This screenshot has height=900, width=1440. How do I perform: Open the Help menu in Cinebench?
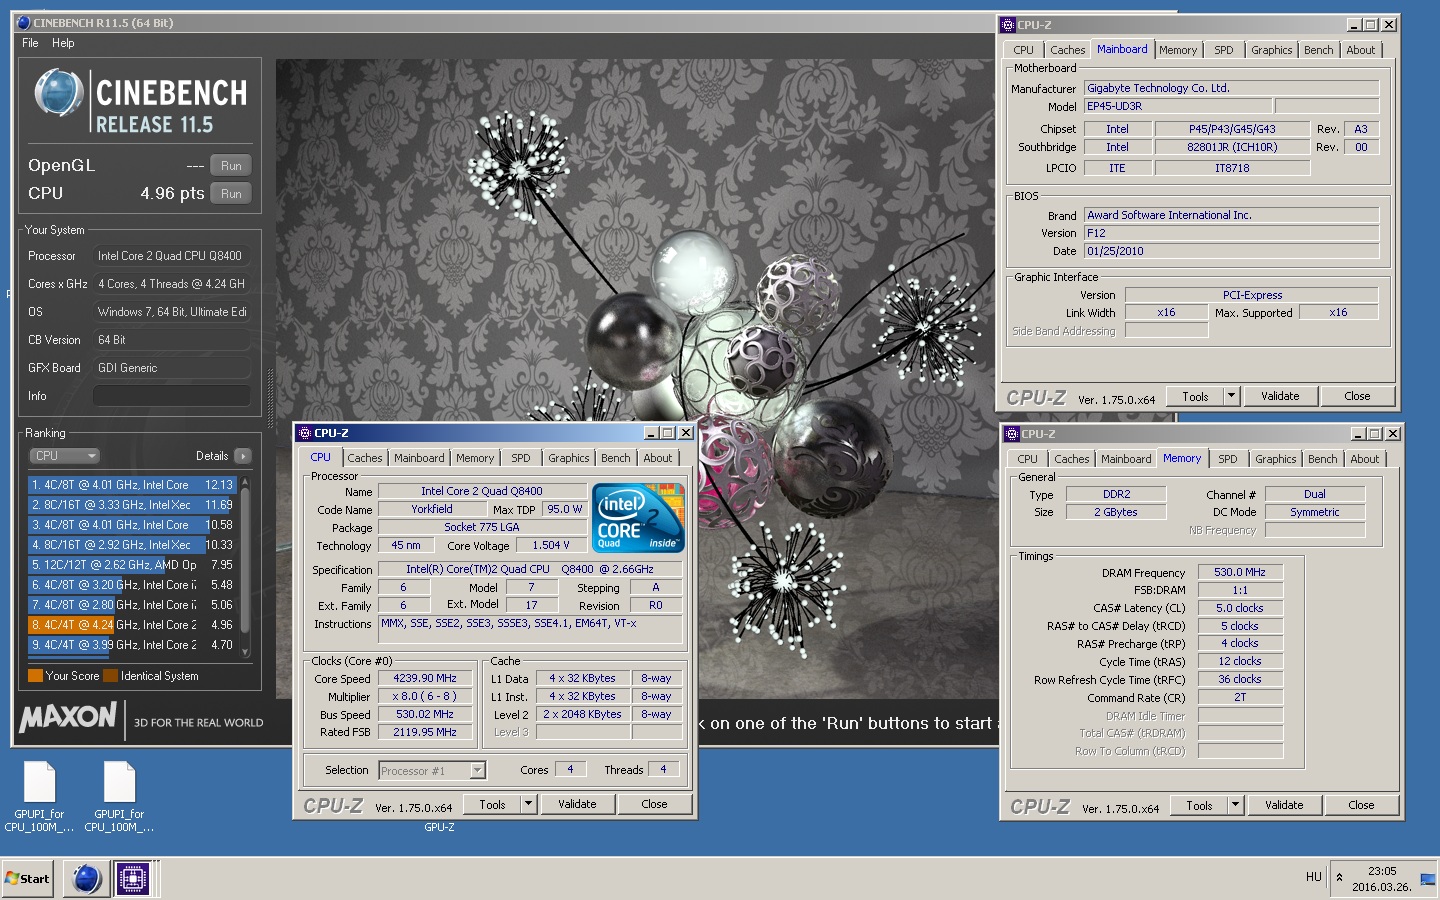point(63,43)
